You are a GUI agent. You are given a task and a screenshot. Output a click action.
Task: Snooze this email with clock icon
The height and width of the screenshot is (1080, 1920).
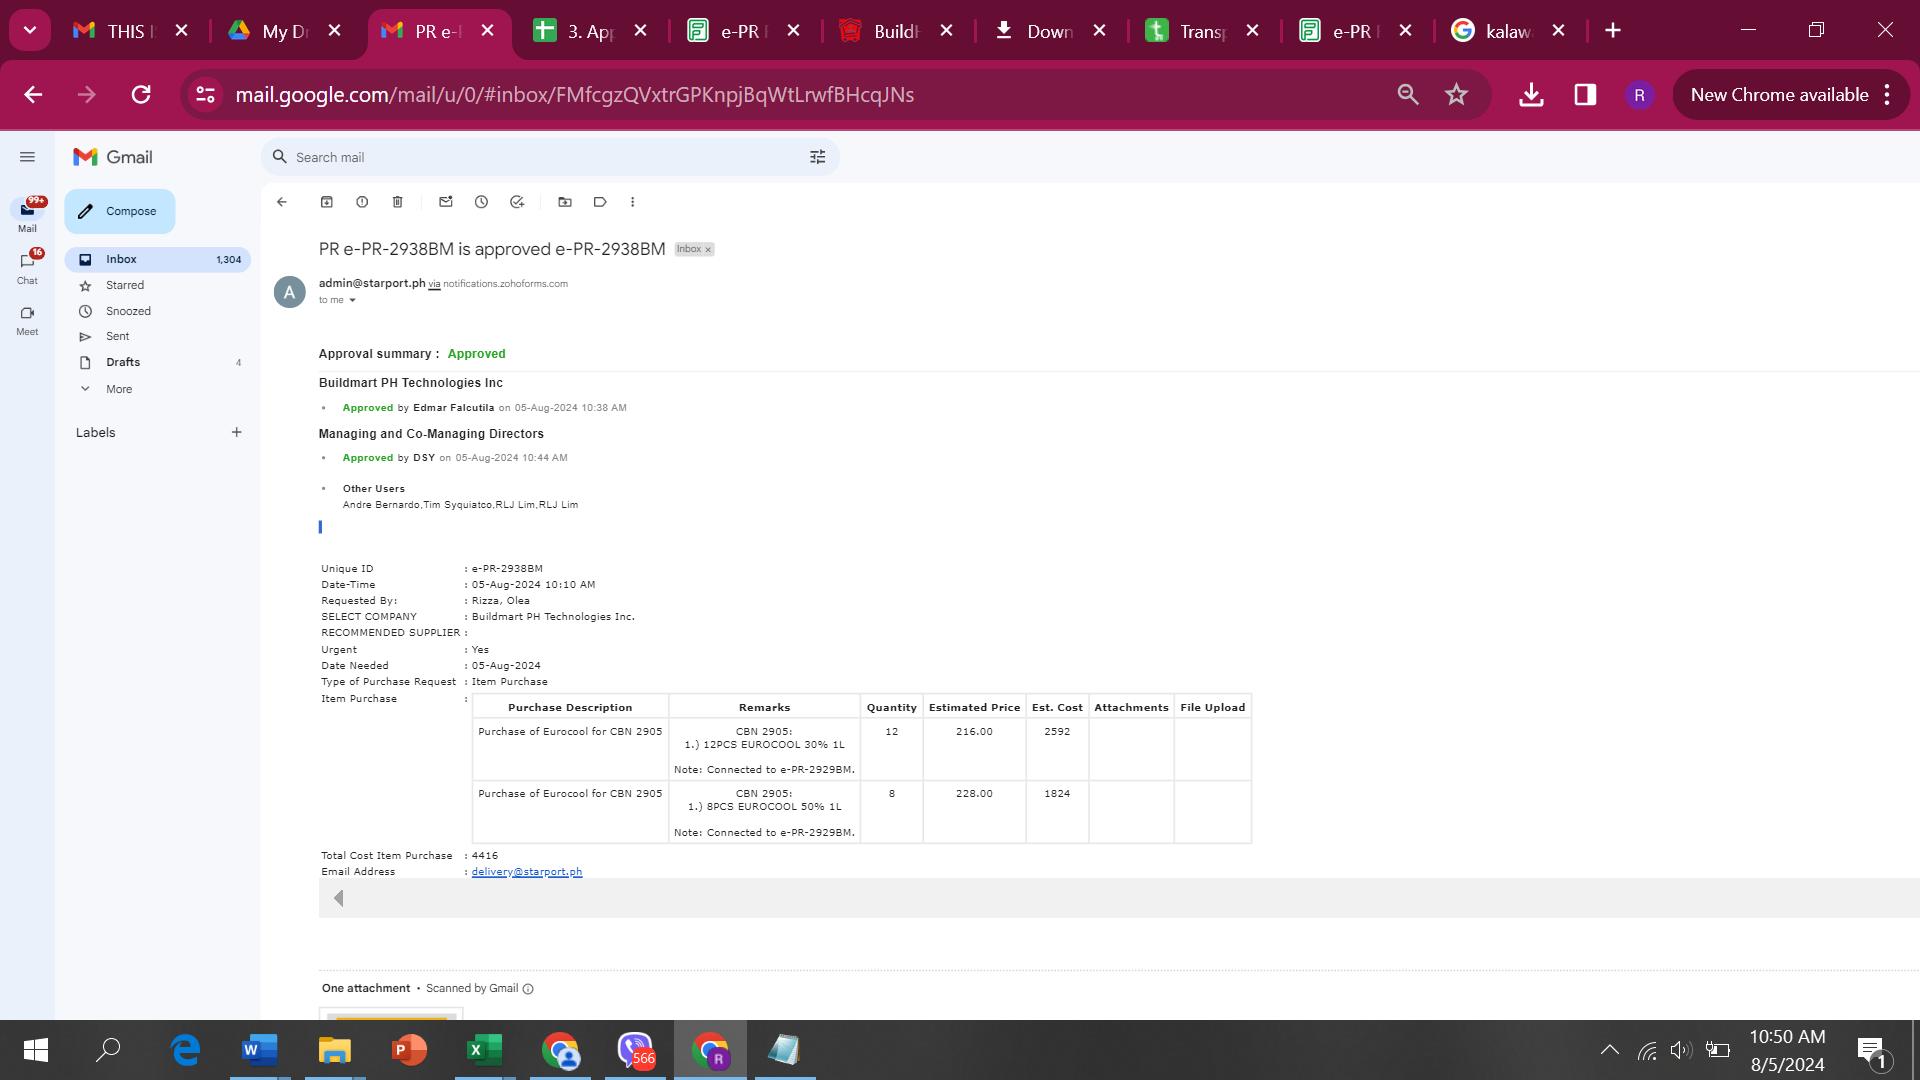coord(481,202)
